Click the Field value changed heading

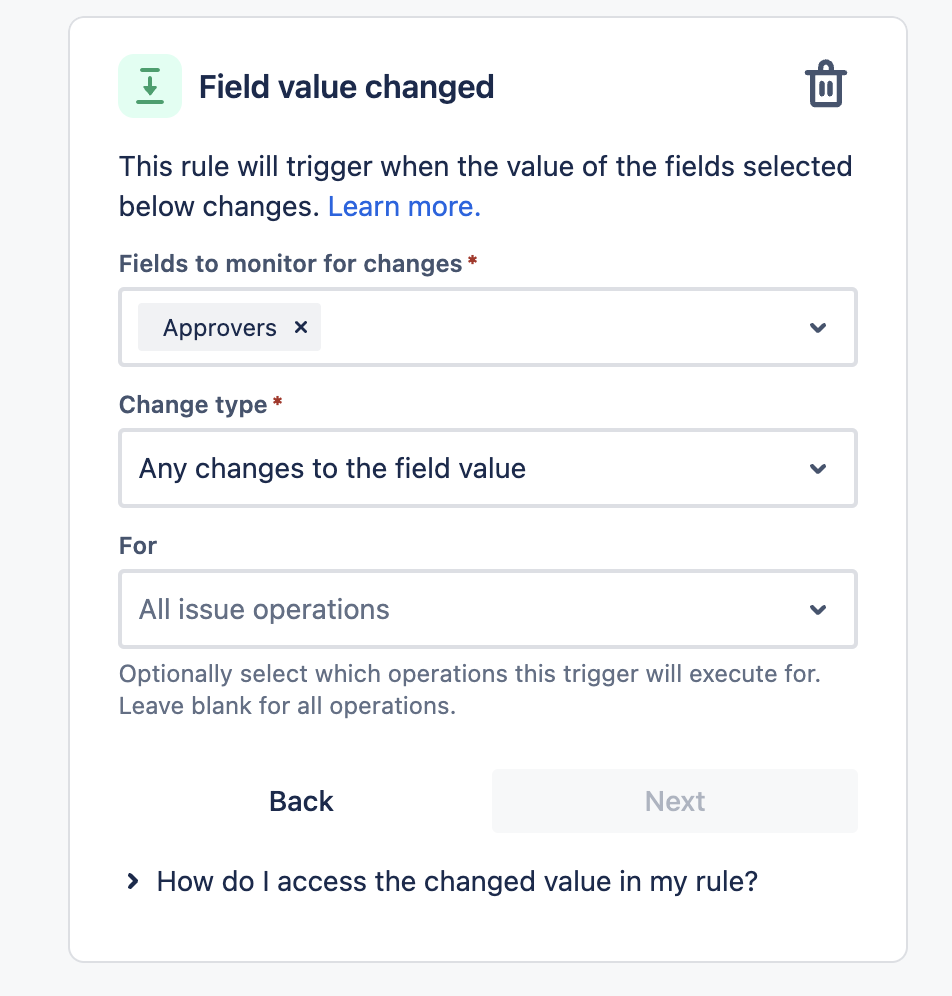(x=346, y=86)
